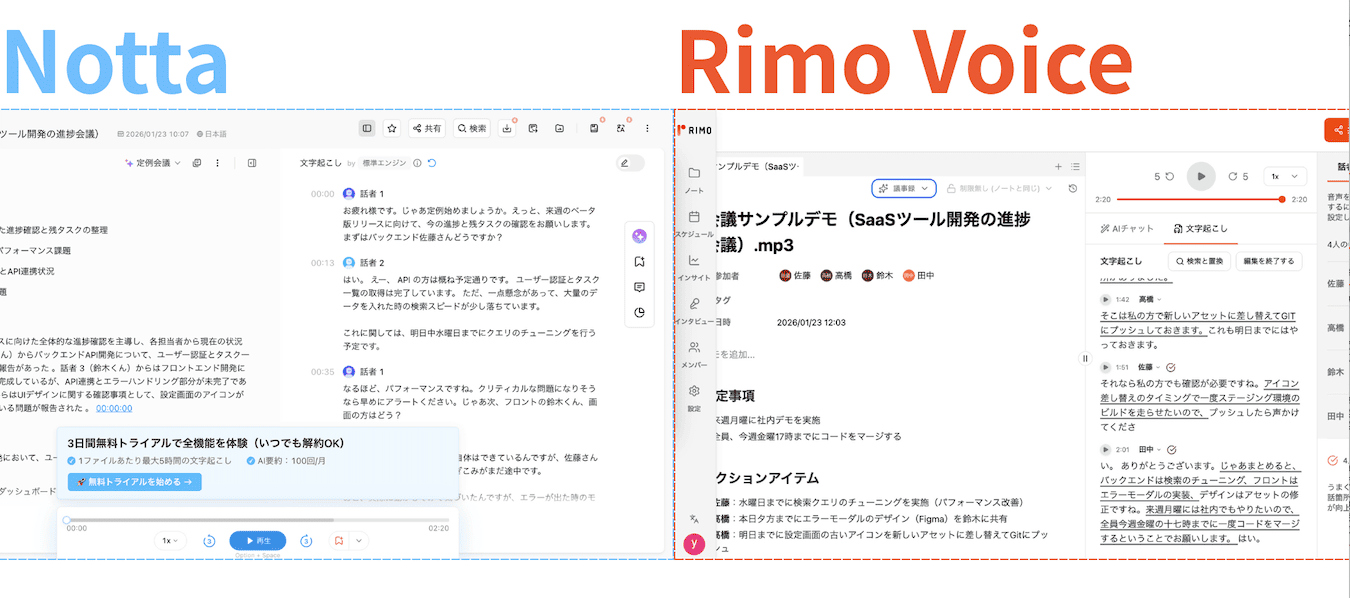
Task: Open インタビュー in the Rimo sidebar
Action: (694, 310)
